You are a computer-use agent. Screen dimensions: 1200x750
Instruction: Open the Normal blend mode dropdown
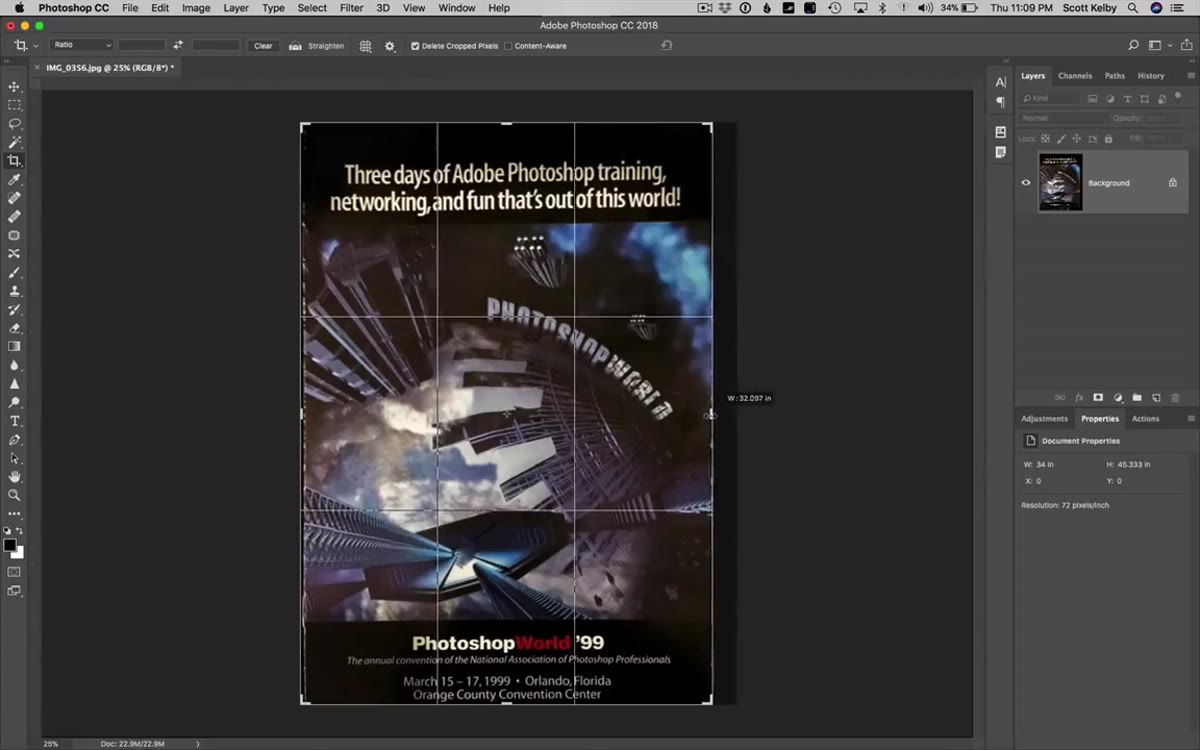[1063, 118]
